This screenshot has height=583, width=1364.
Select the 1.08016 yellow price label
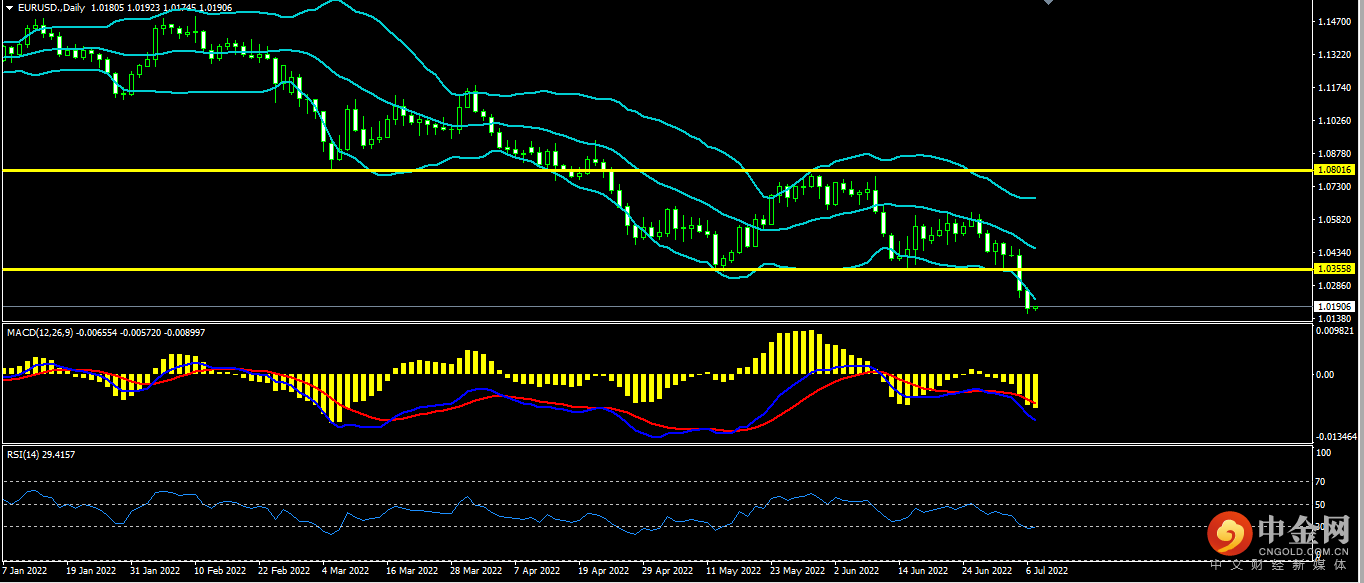[x=1335, y=170]
